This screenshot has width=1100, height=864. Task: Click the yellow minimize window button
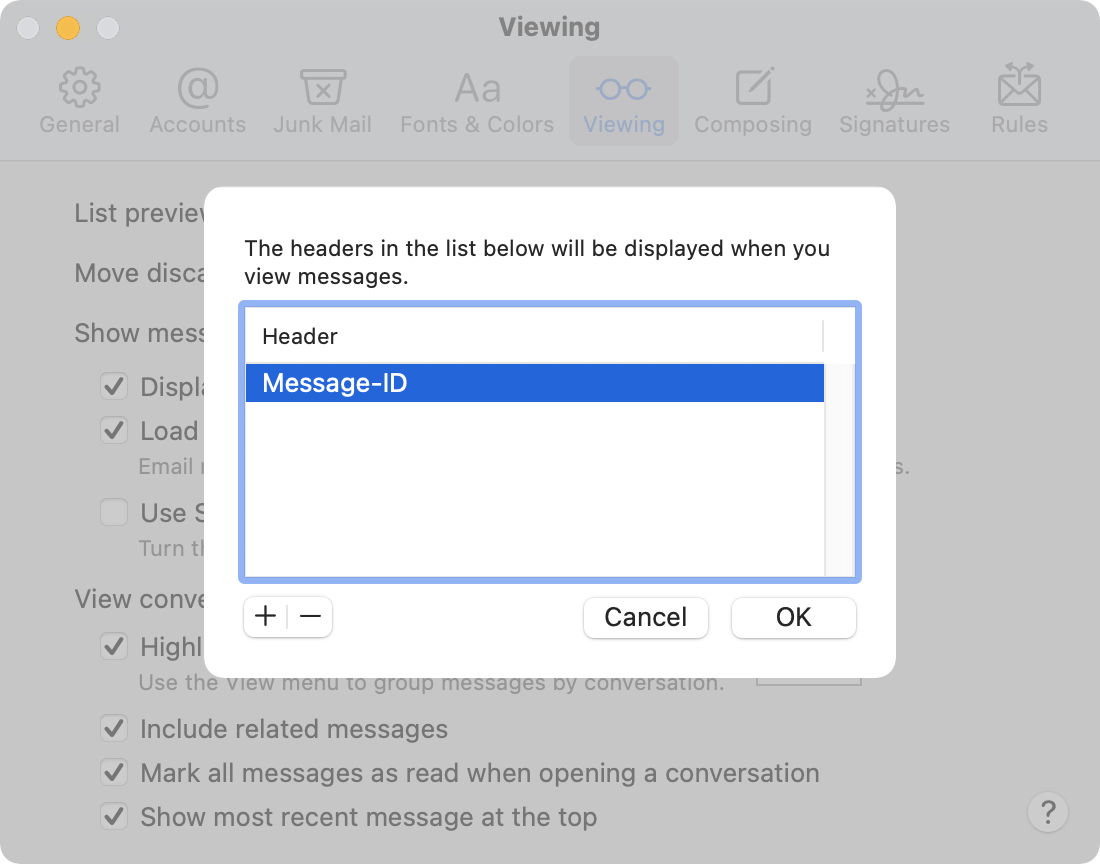tap(68, 27)
